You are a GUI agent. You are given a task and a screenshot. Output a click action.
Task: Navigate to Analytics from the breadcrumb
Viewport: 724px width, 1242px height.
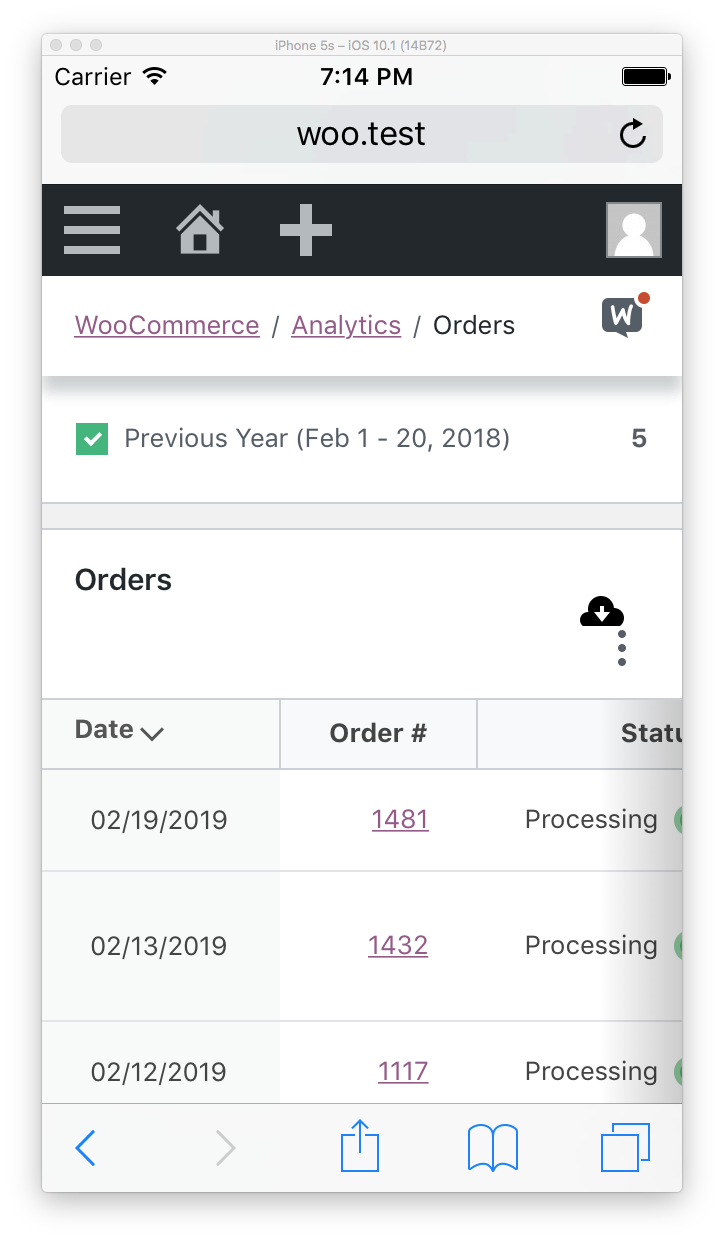coord(346,324)
